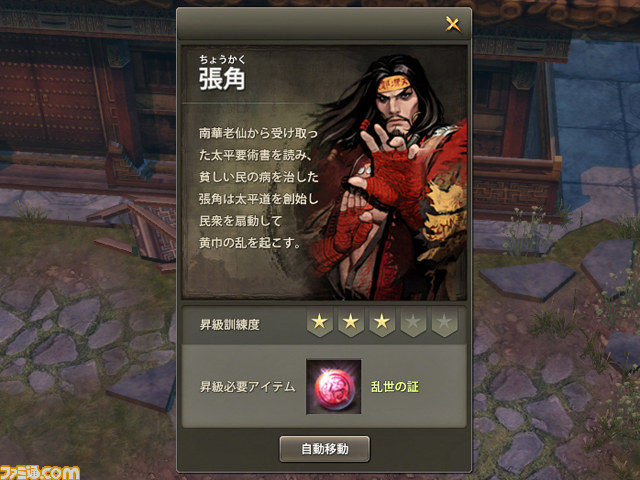Image resolution: width=640 pixels, height=480 pixels.
Task: Open the red 乱世の証 item icon
Action: click(333, 387)
